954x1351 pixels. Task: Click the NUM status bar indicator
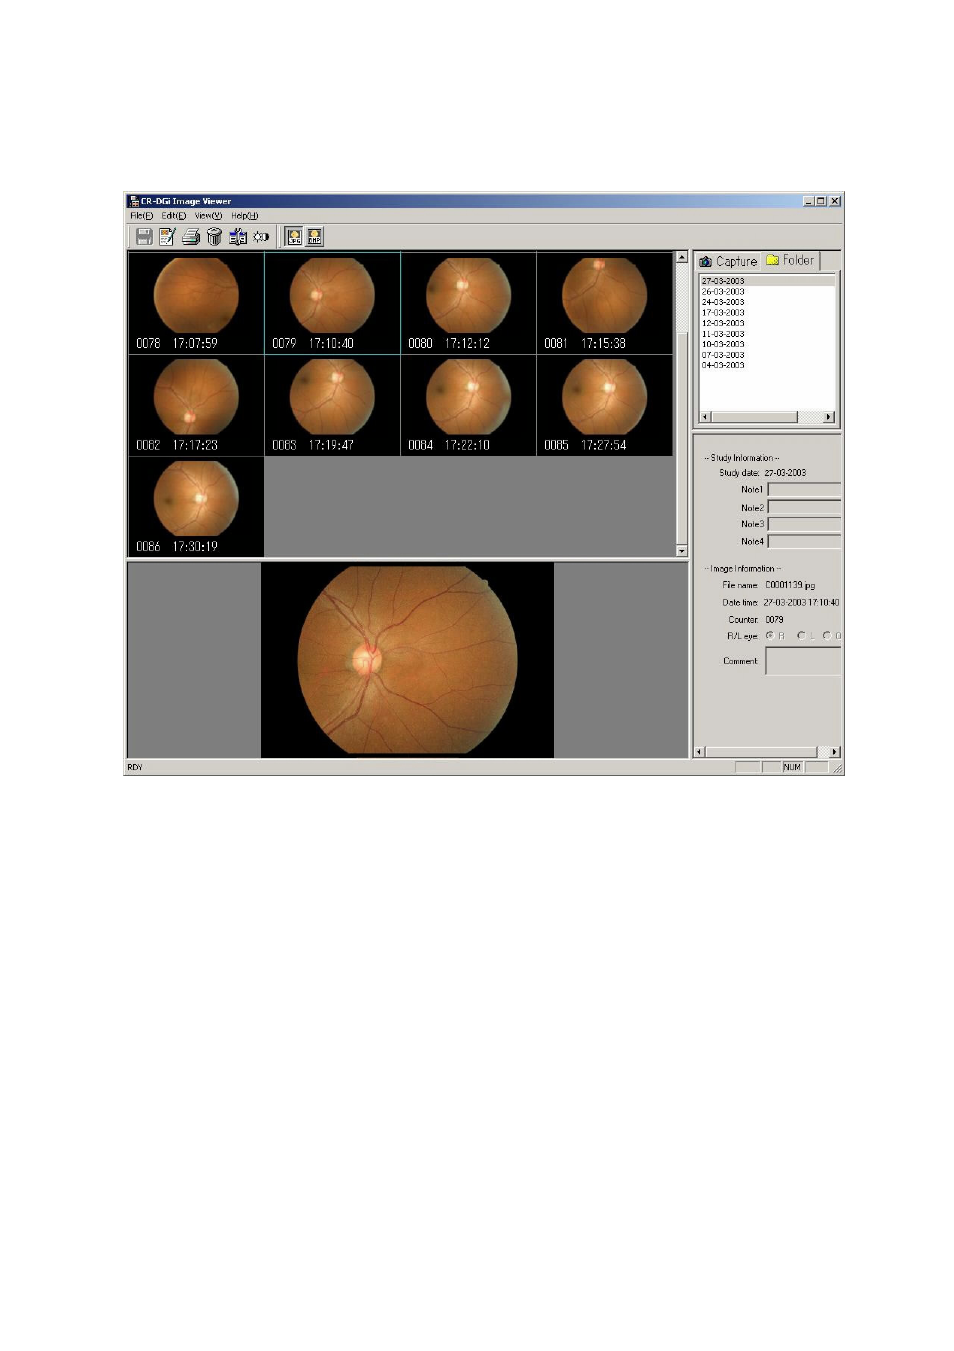pos(792,767)
